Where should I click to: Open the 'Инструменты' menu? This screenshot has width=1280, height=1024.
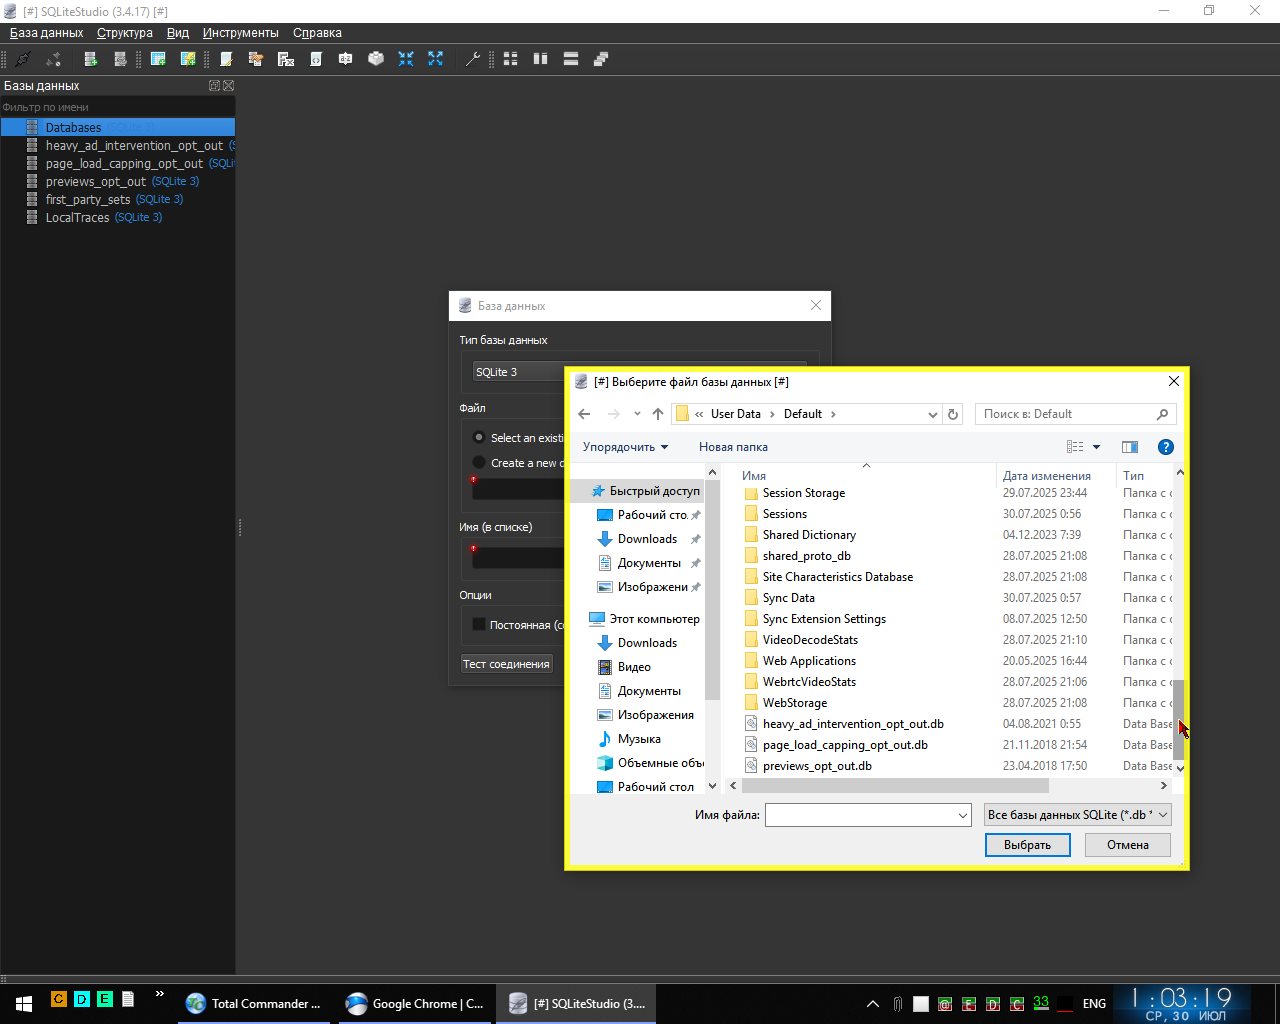pos(240,33)
